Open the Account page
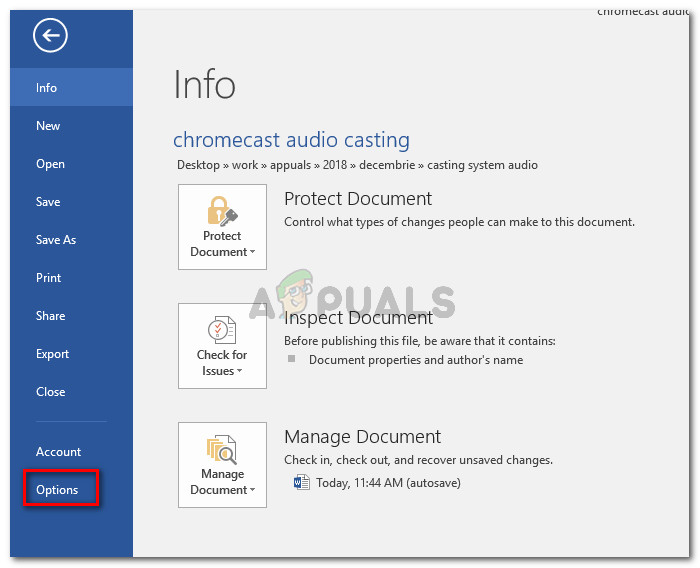The width and height of the screenshot is (700, 568). 71,451
